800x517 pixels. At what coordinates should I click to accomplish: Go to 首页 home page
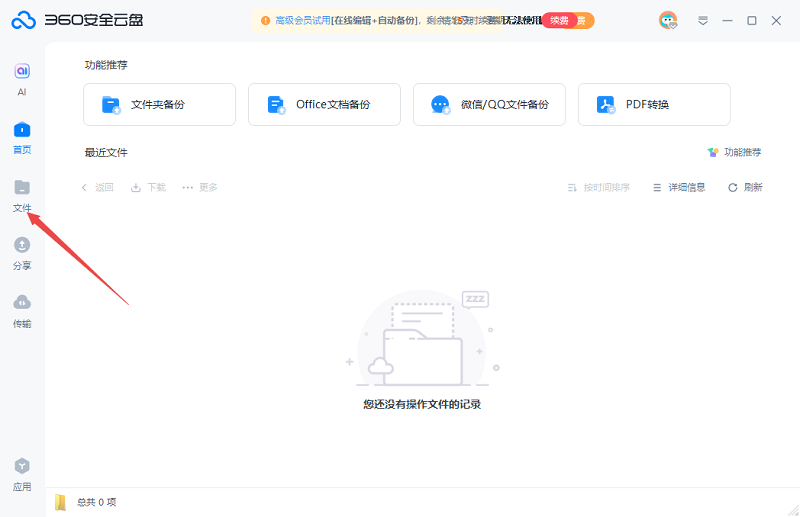[21, 136]
